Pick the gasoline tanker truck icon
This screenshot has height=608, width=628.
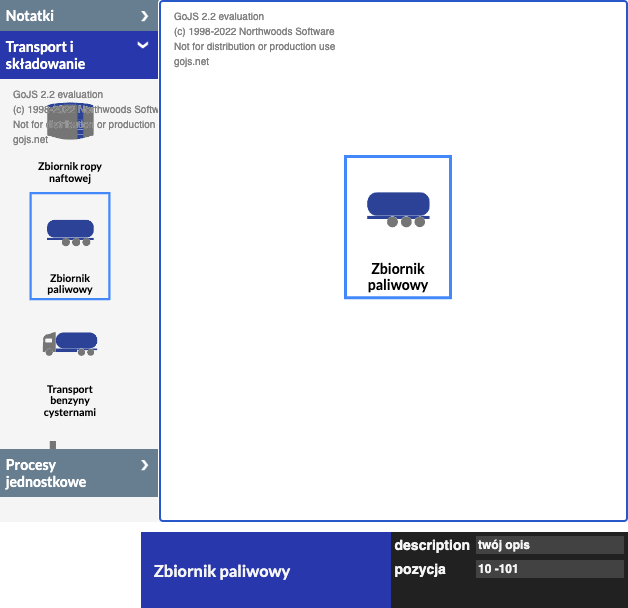tap(70, 342)
